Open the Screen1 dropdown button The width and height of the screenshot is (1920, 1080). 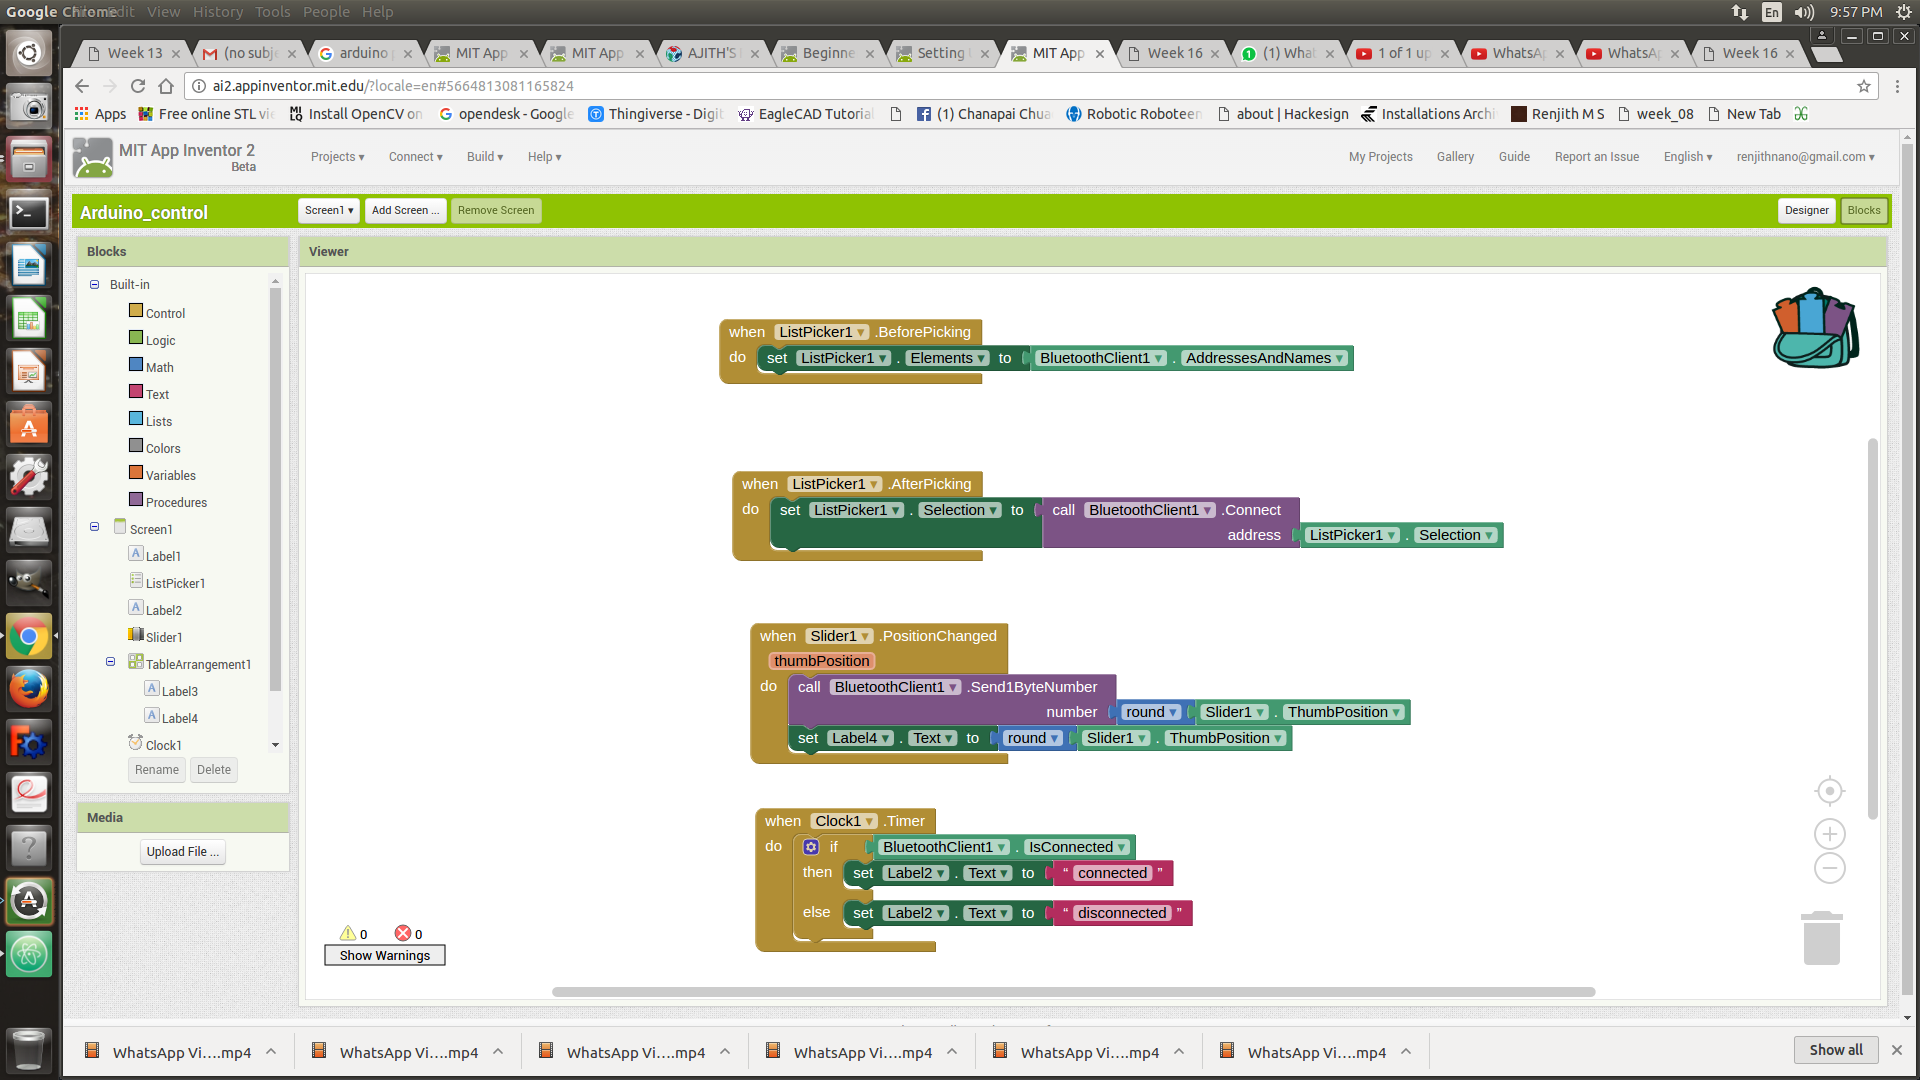coord(329,210)
